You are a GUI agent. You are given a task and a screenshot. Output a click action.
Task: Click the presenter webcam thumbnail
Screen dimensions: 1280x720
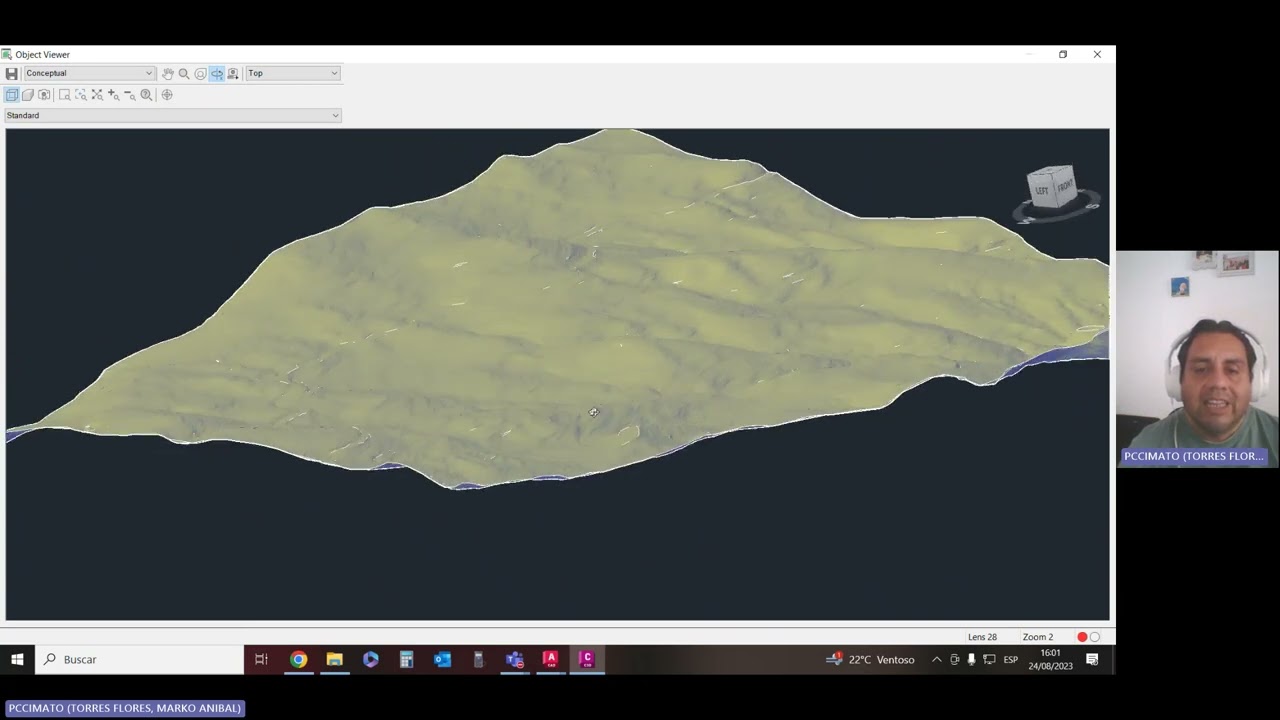(x=1198, y=358)
